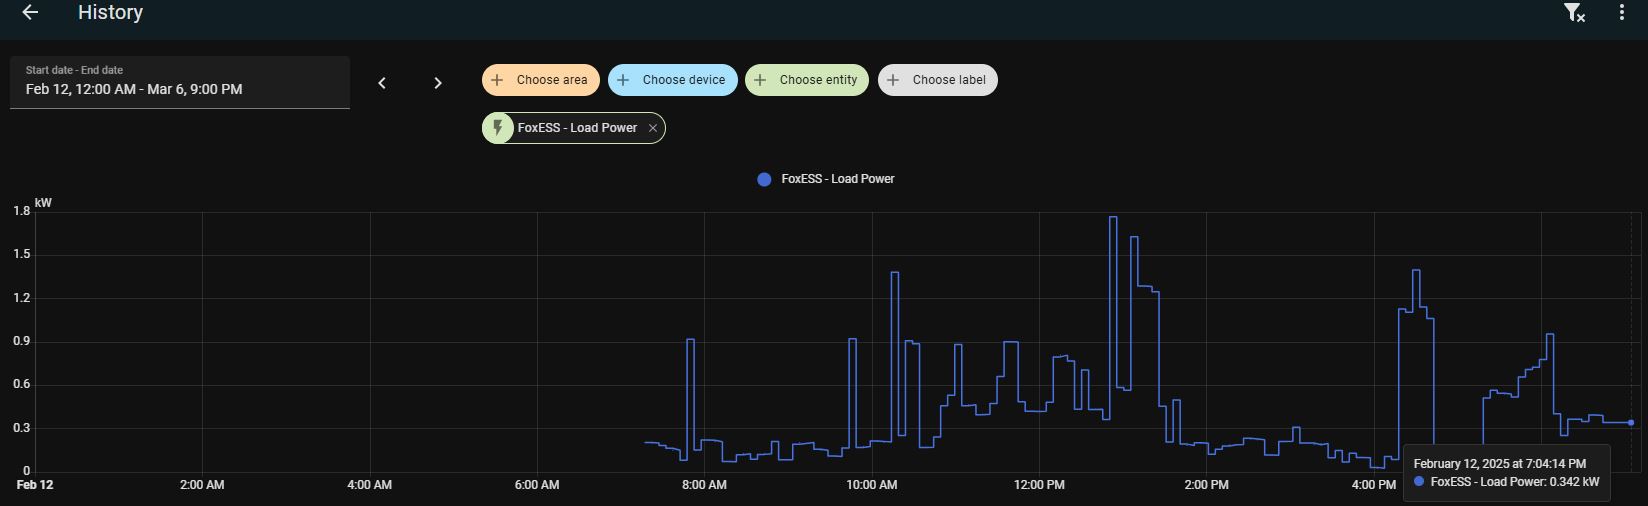Open the Choose entity picker
Image resolution: width=1648 pixels, height=506 pixels.
click(808, 80)
